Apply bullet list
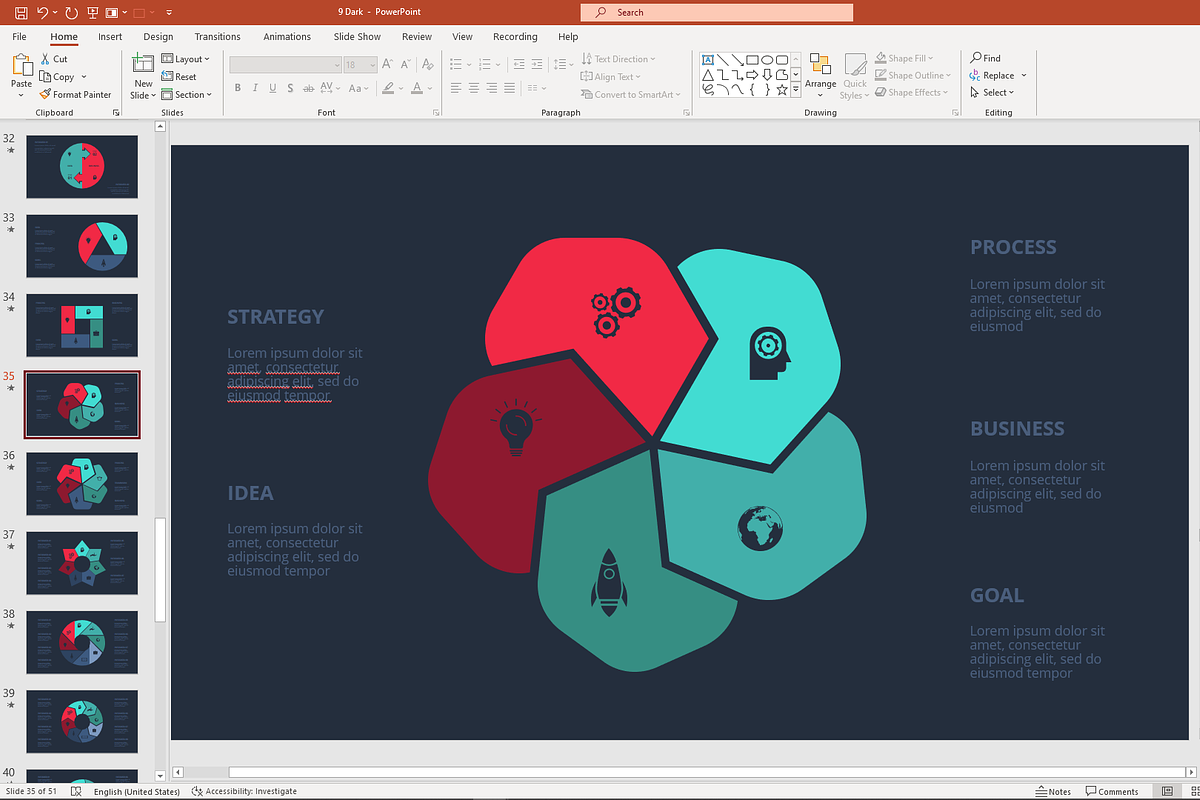 click(x=458, y=64)
